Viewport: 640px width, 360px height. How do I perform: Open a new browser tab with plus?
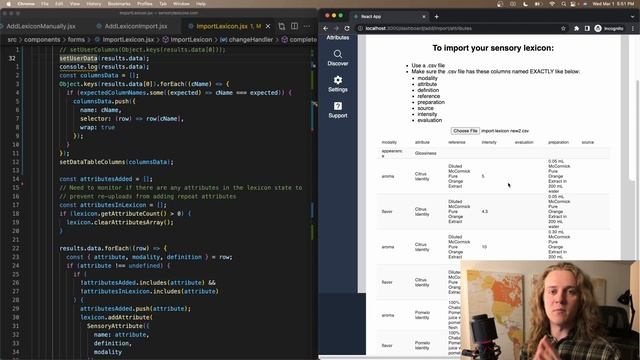[436, 17]
